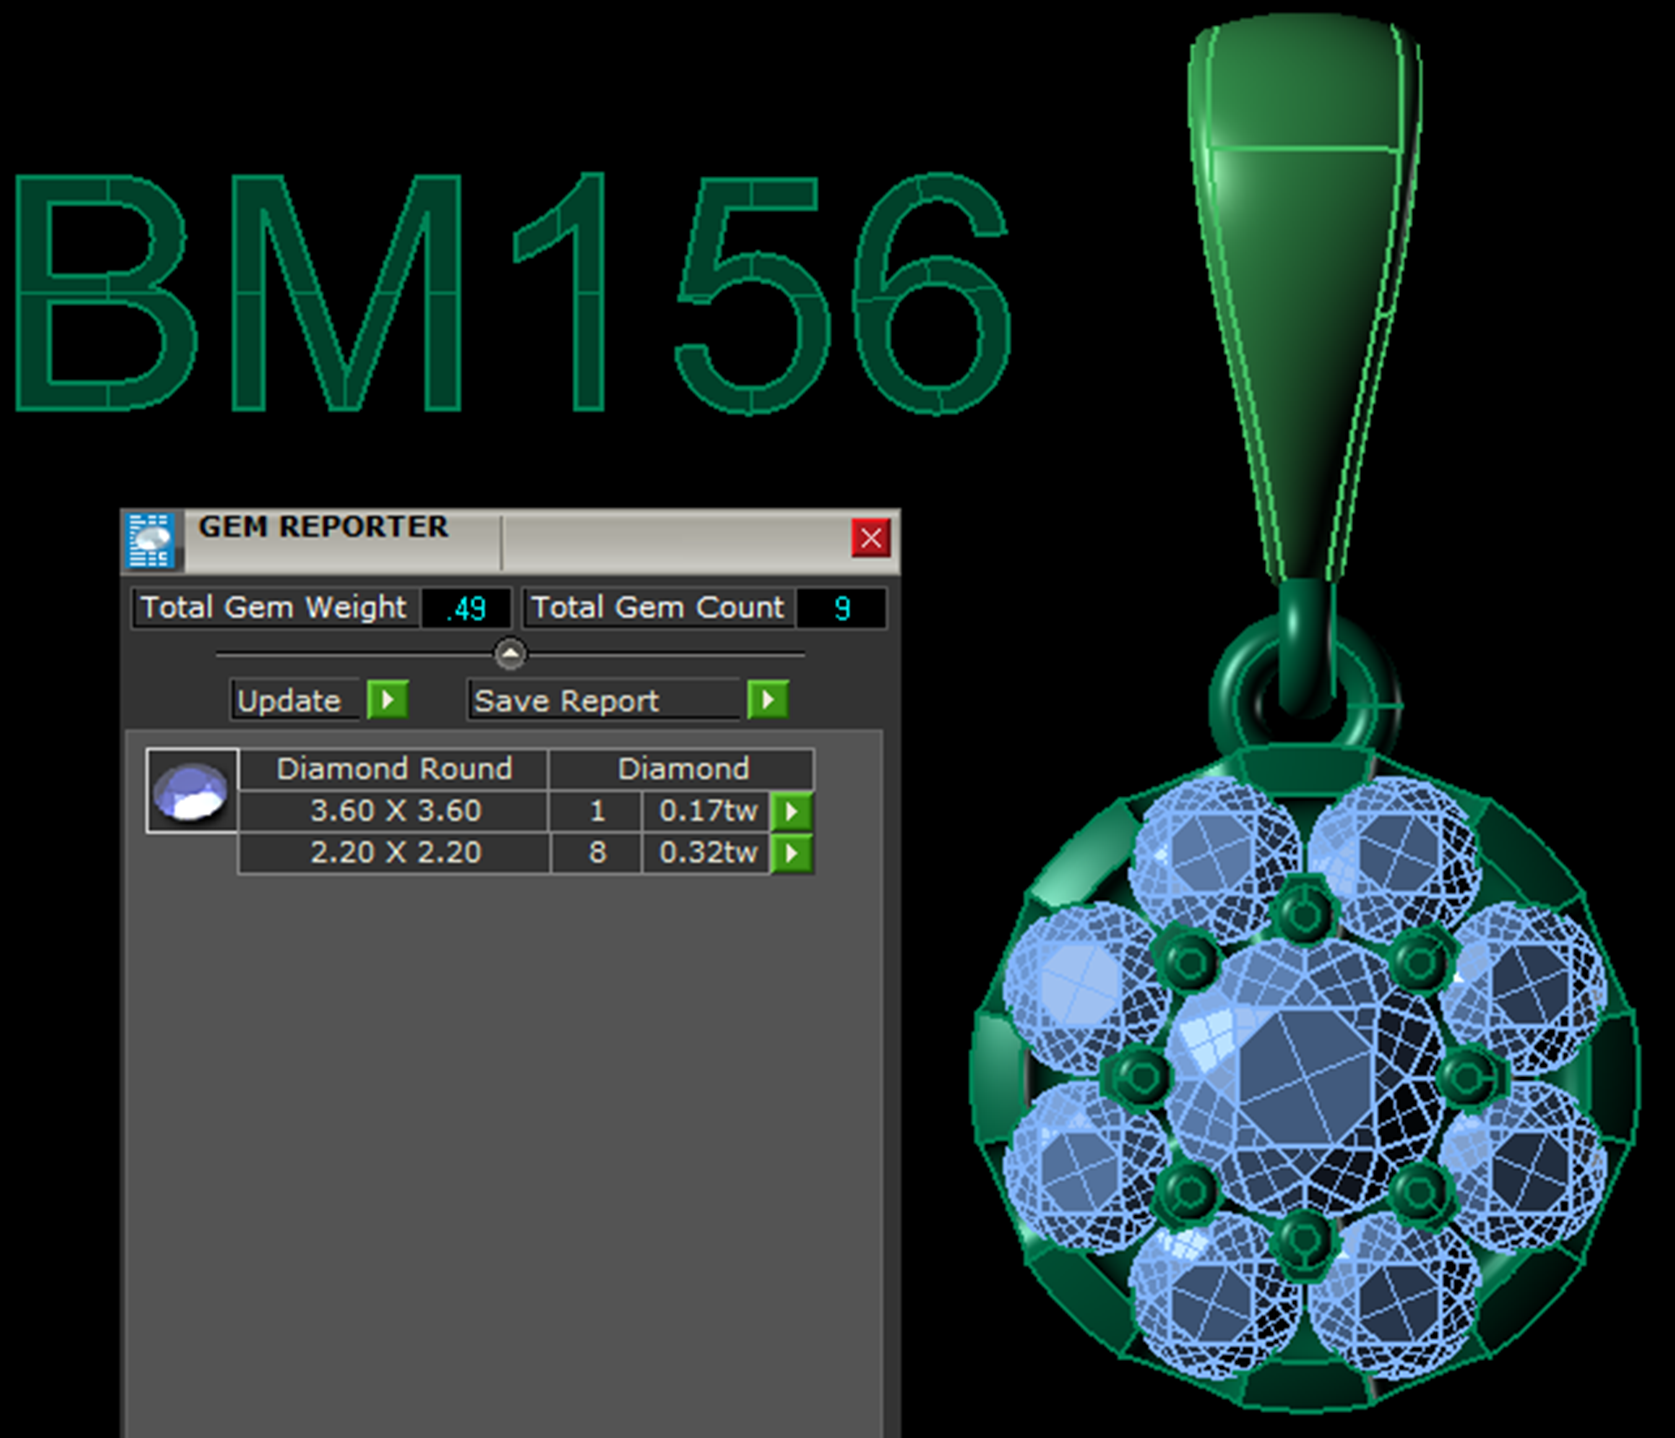1675x1438 pixels.
Task: Close the Gem Reporter panel
Action: pos(870,538)
